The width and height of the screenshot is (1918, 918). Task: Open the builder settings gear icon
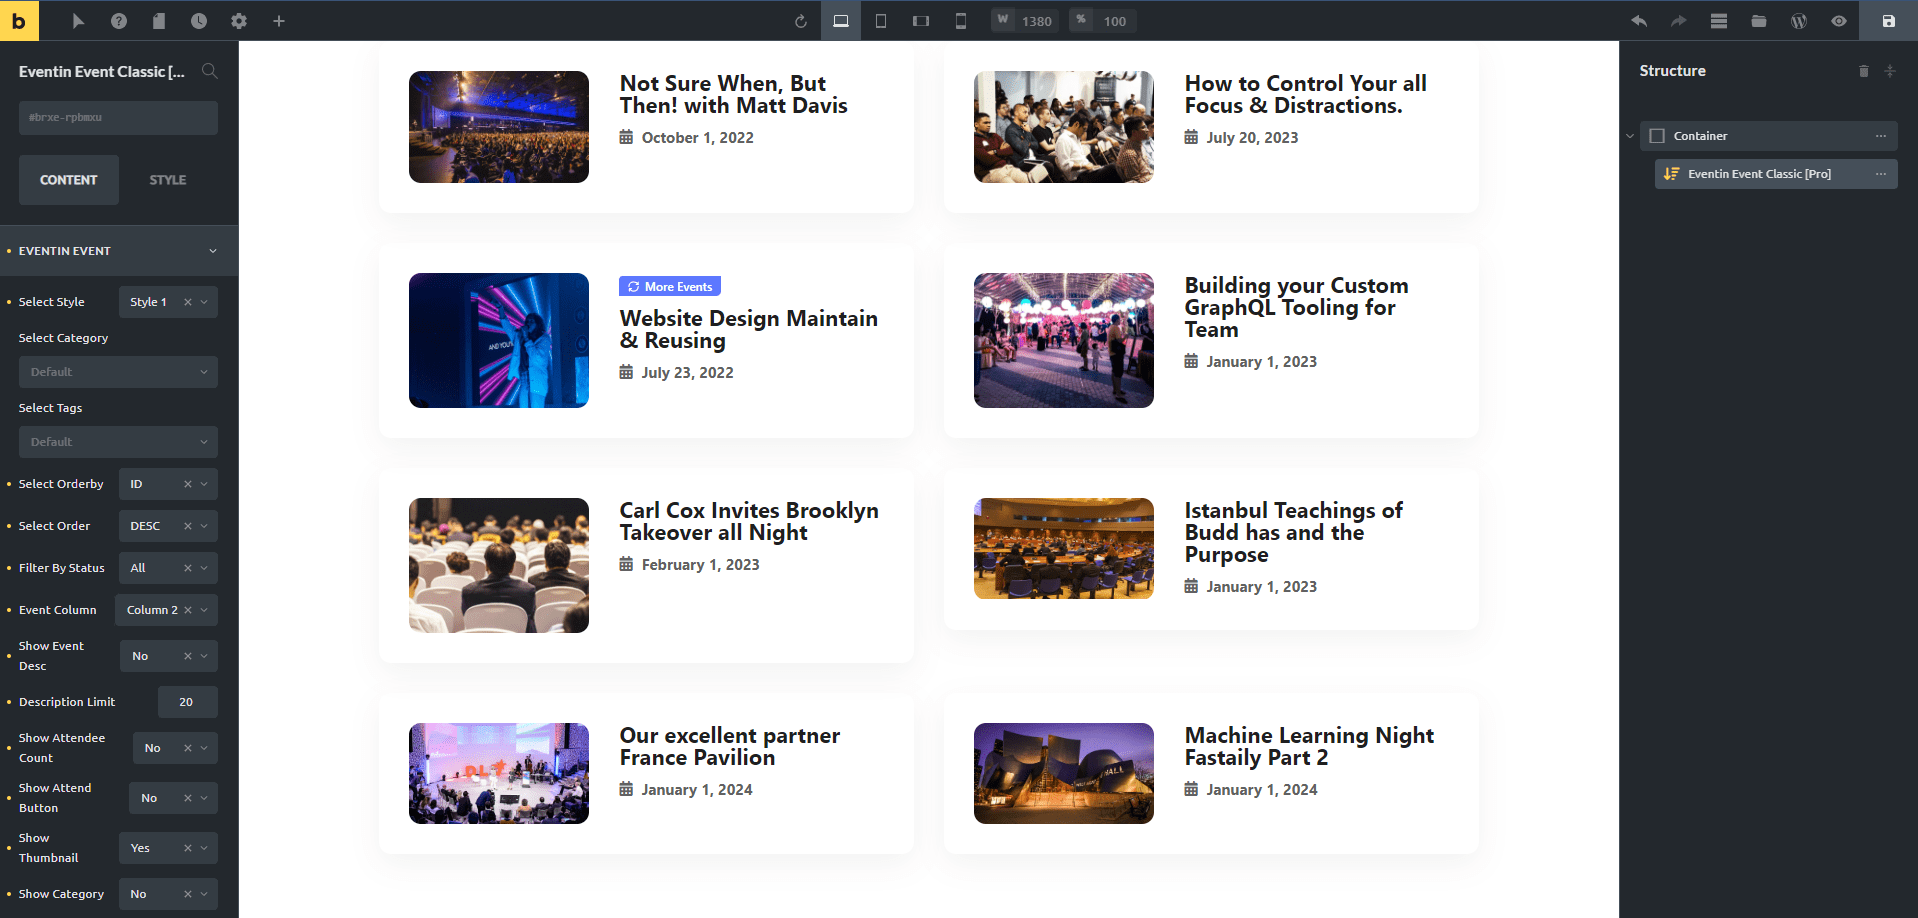point(239,21)
